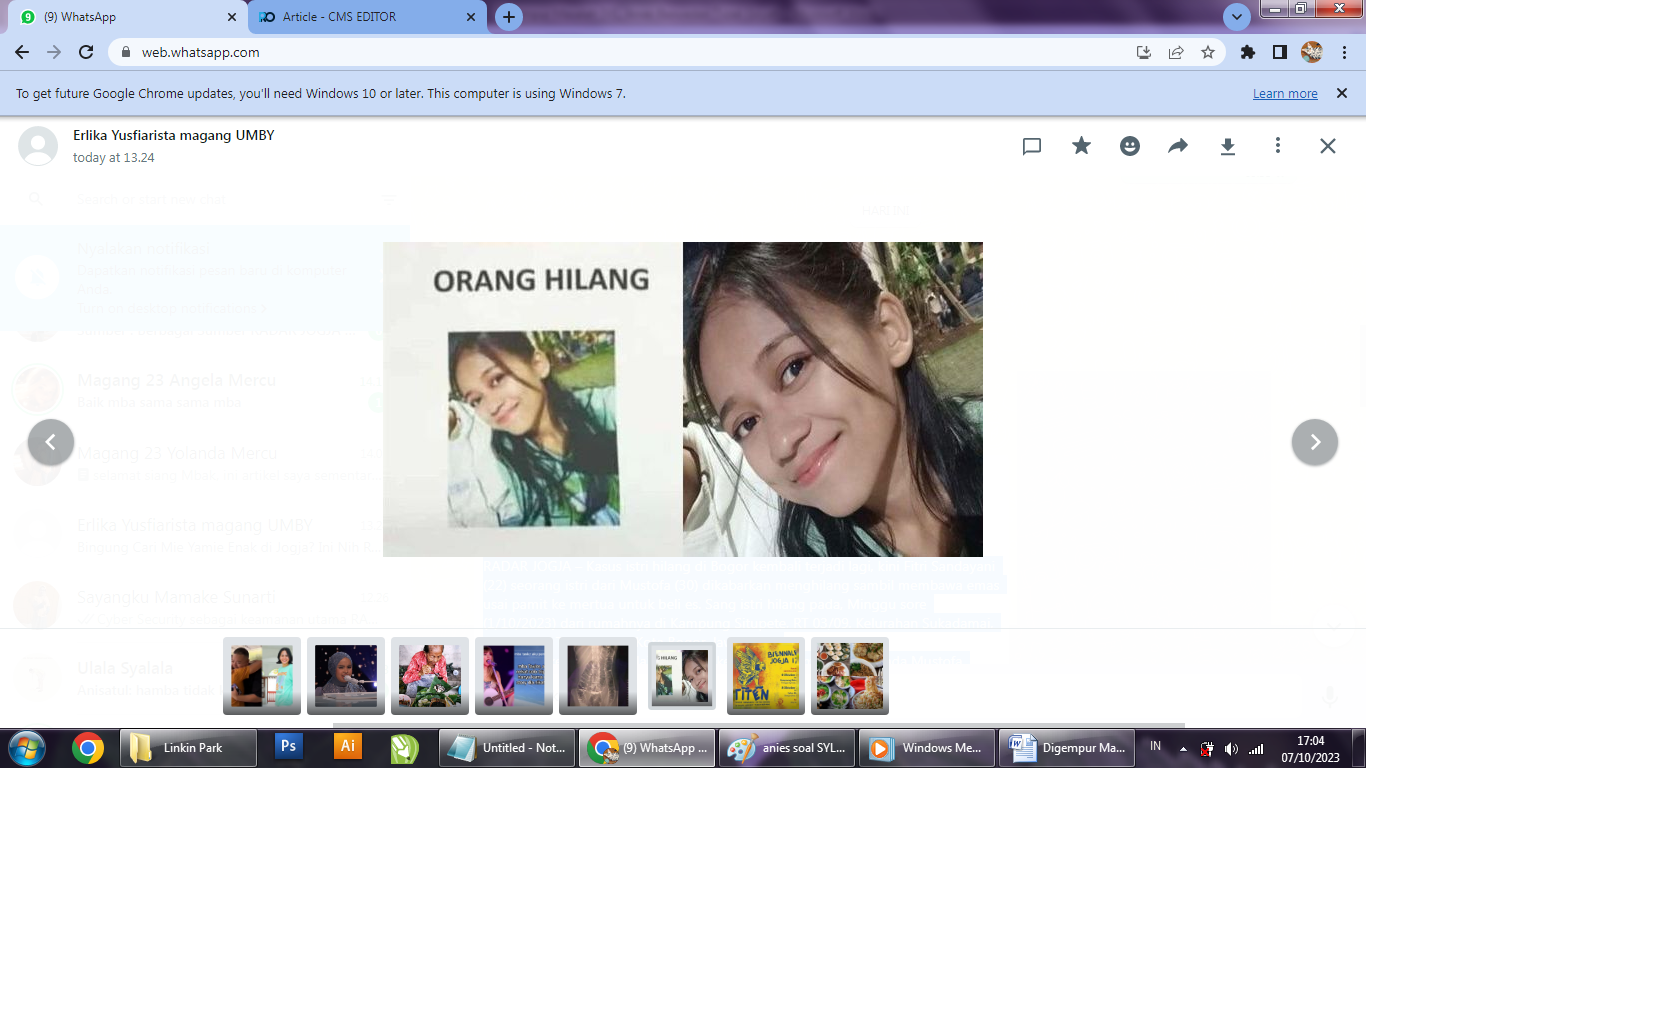This screenshot has height=1032, width=1678.
Task: Switch to anies soal SYL Paint window
Action: click(787, 748)
